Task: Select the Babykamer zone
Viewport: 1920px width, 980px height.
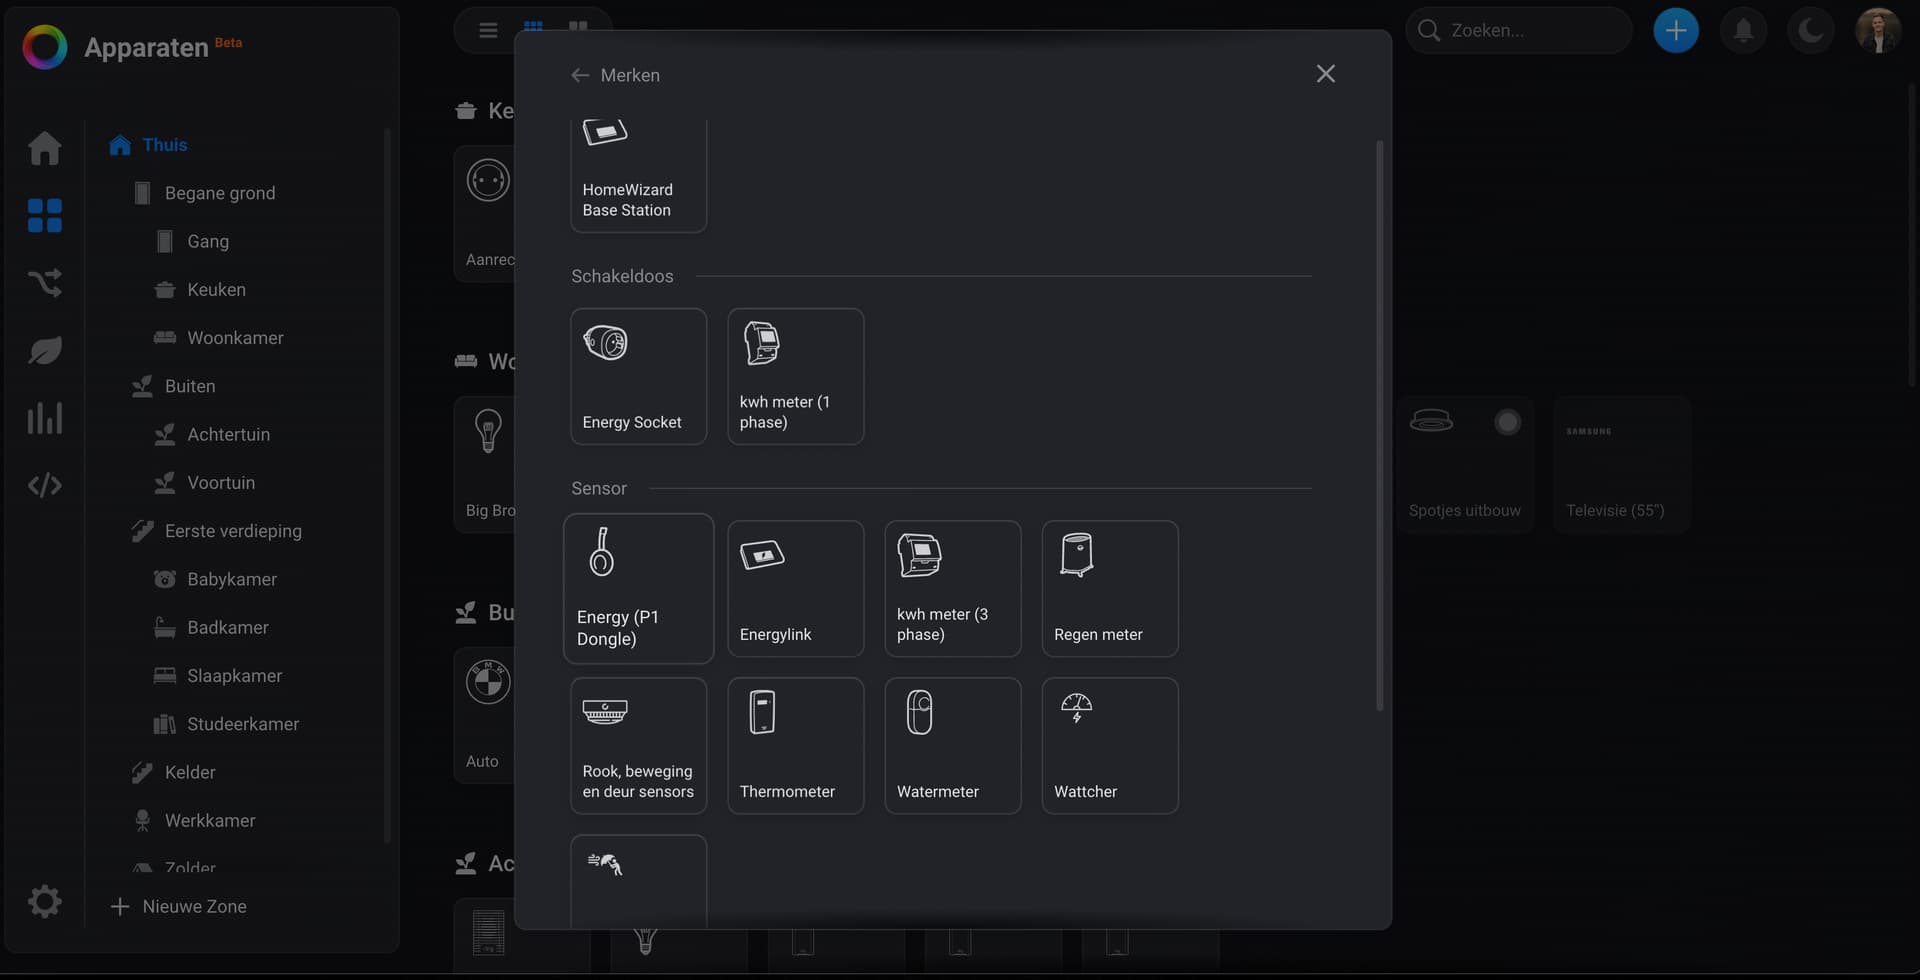Action: [216, 579]
